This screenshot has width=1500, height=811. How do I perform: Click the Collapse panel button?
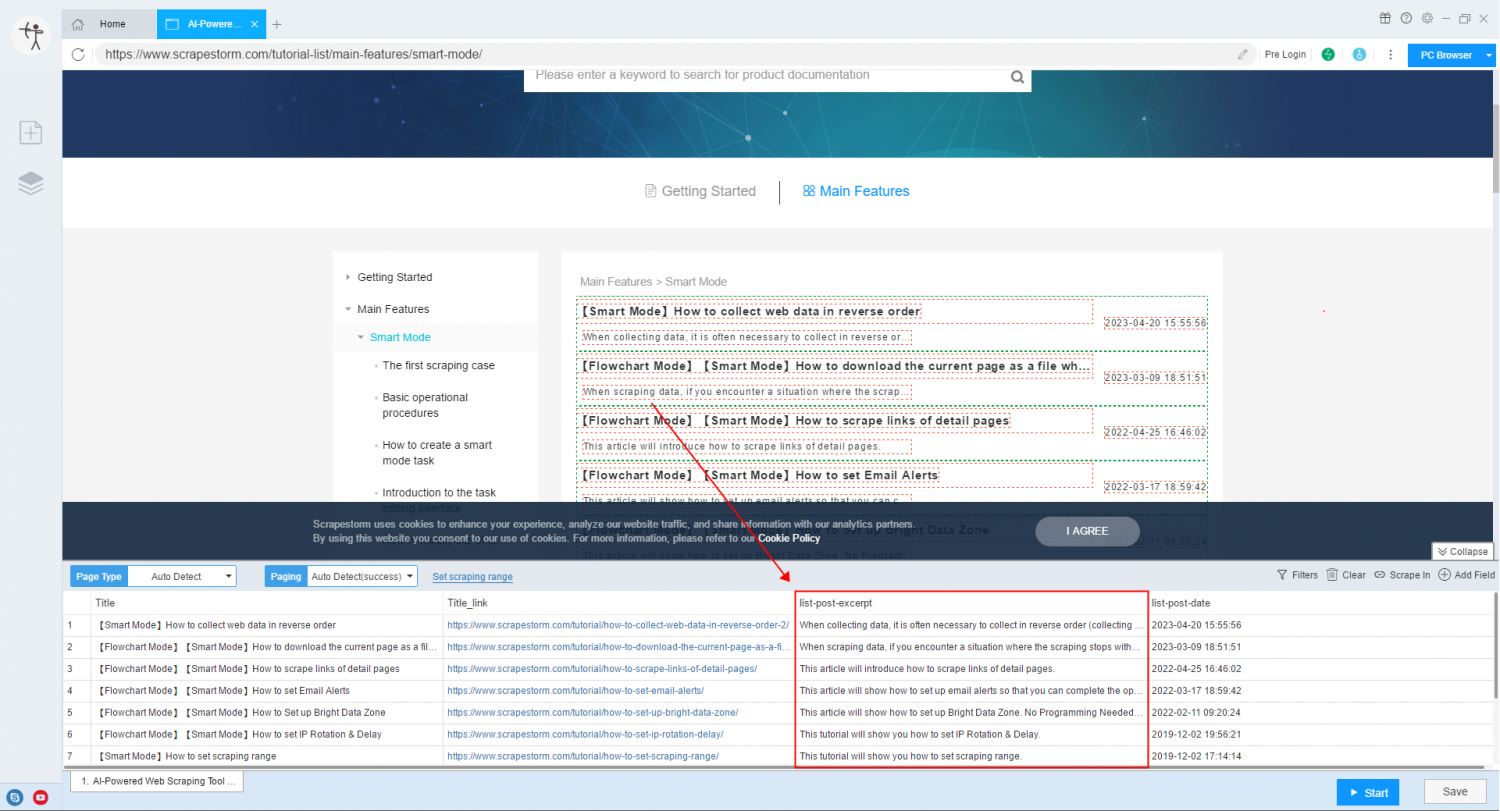coord(1462,552)
